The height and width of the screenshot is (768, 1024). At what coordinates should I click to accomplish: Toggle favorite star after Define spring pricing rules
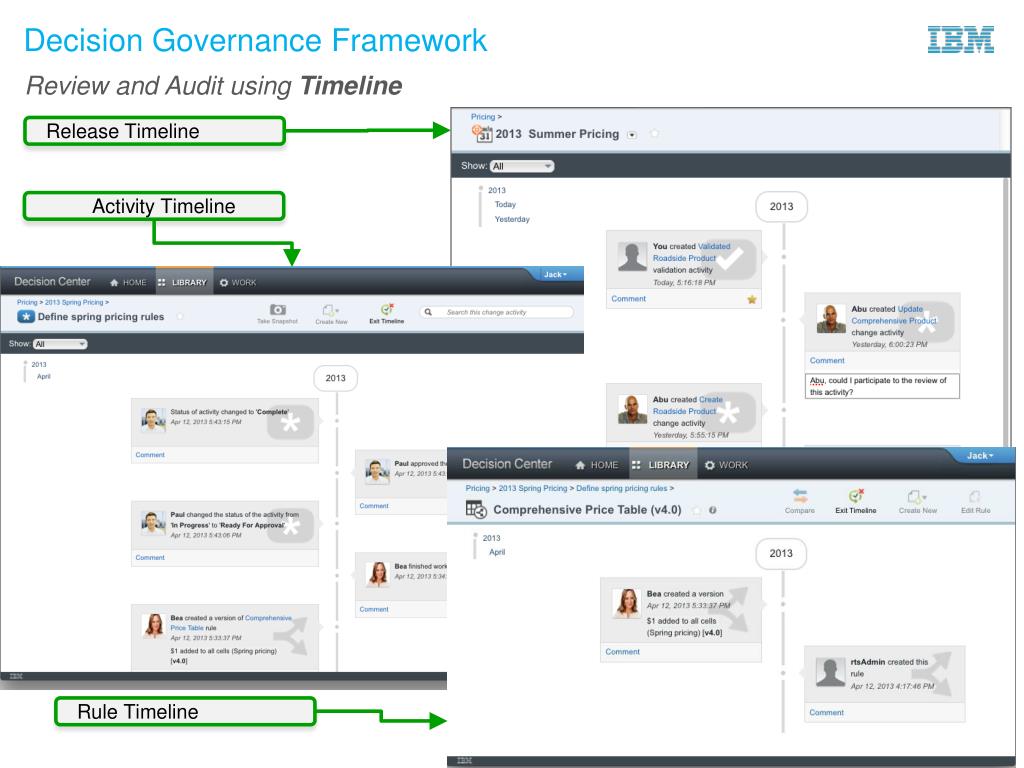[180, 317]
